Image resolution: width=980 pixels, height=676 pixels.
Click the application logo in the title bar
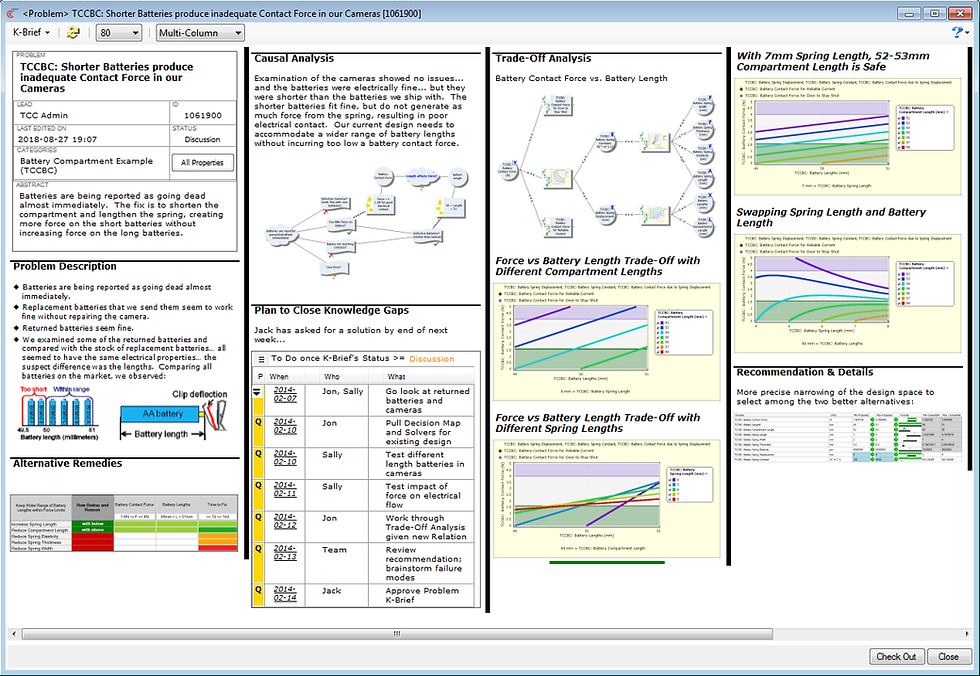[11, 12]
